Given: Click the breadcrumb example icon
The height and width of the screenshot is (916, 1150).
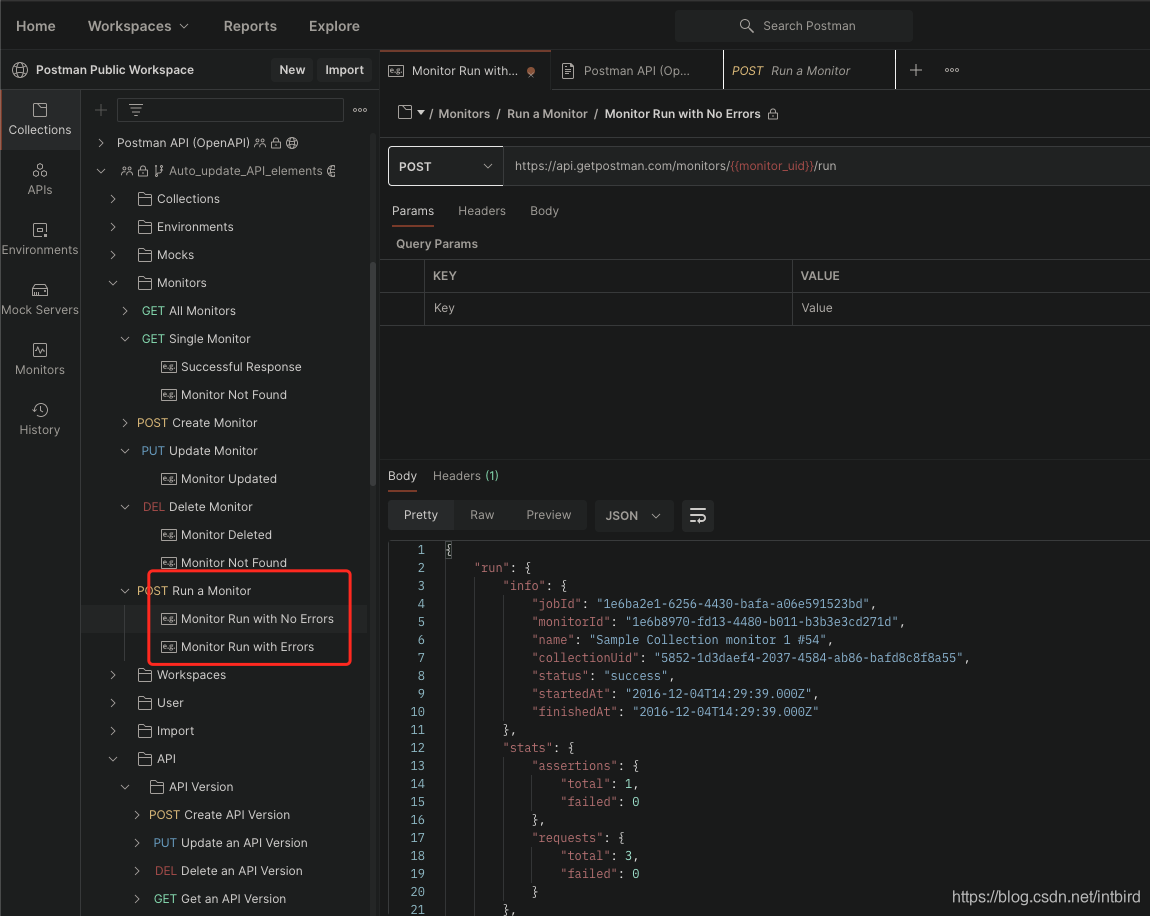Looking at the screenshot, I should tap(404, 113).
